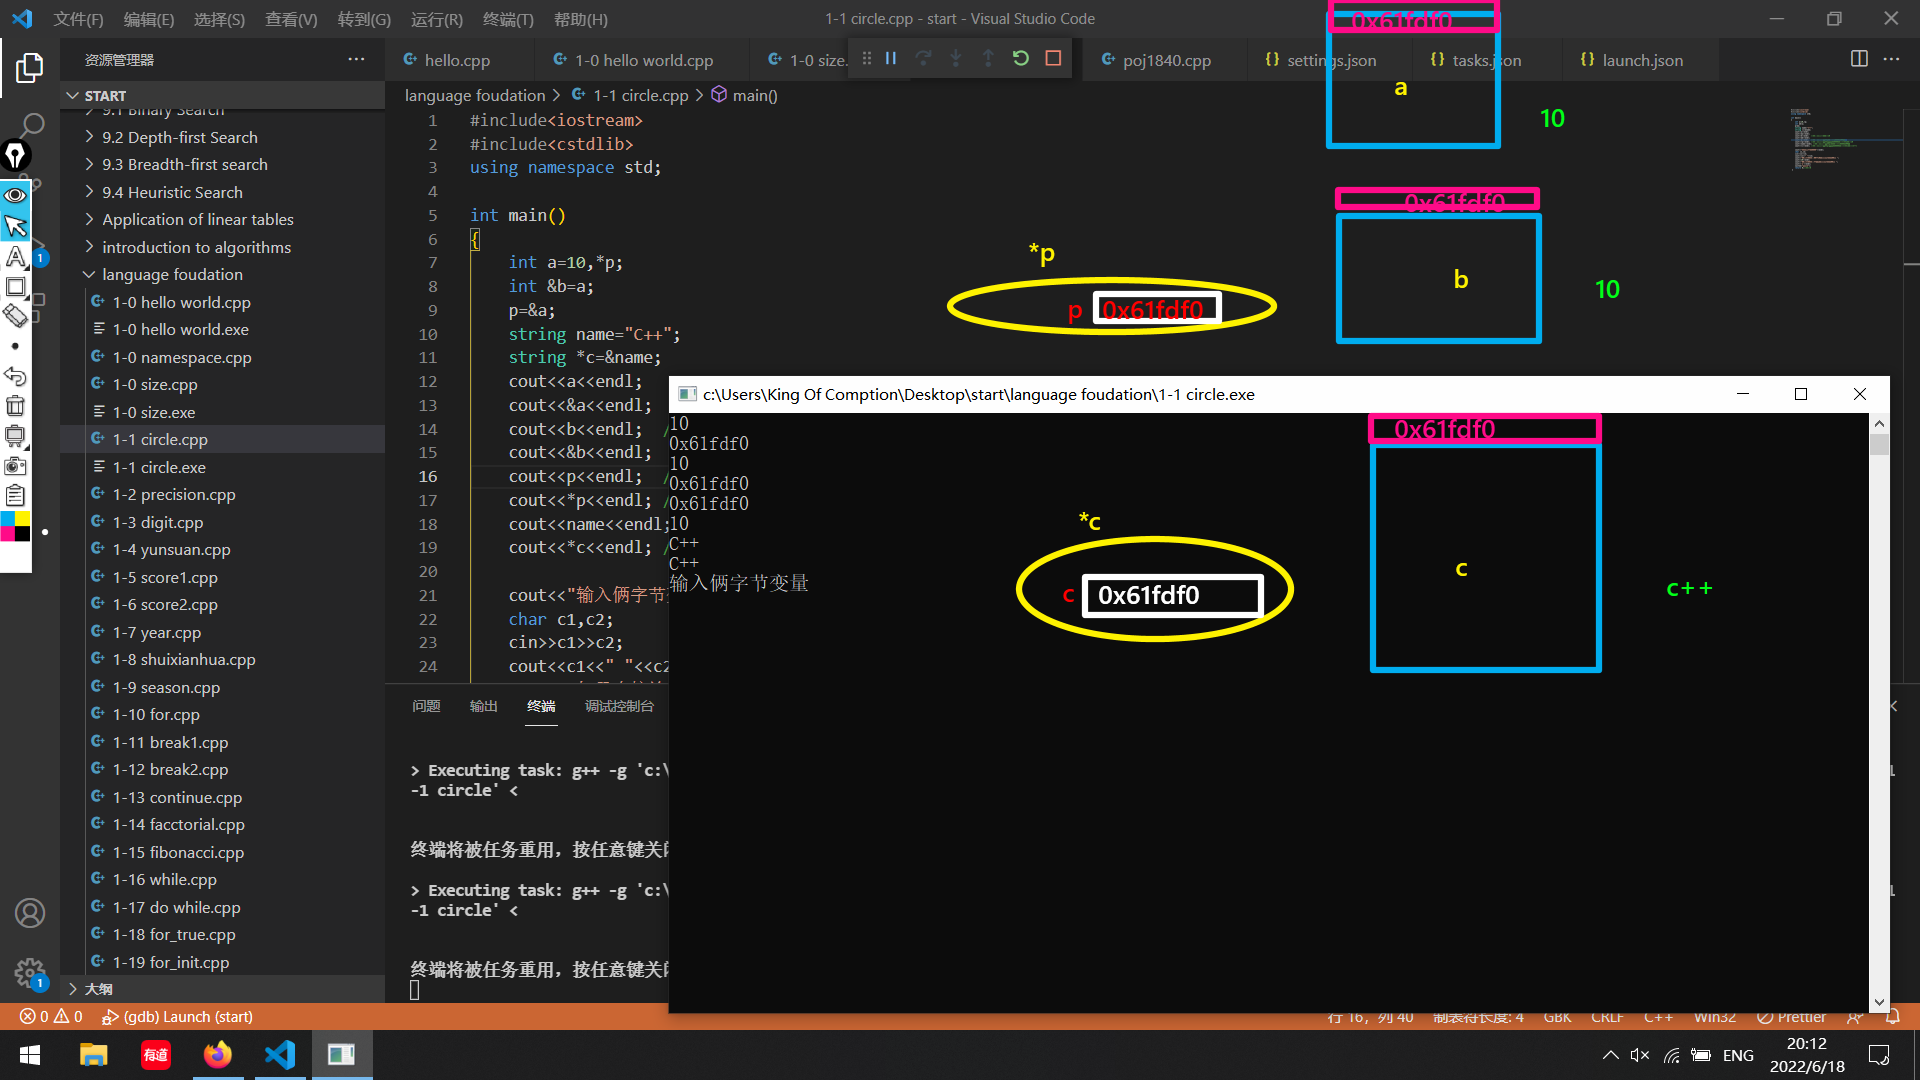
Task: Click the undo arrow in annotation toolbar
Action: (15, 376)
